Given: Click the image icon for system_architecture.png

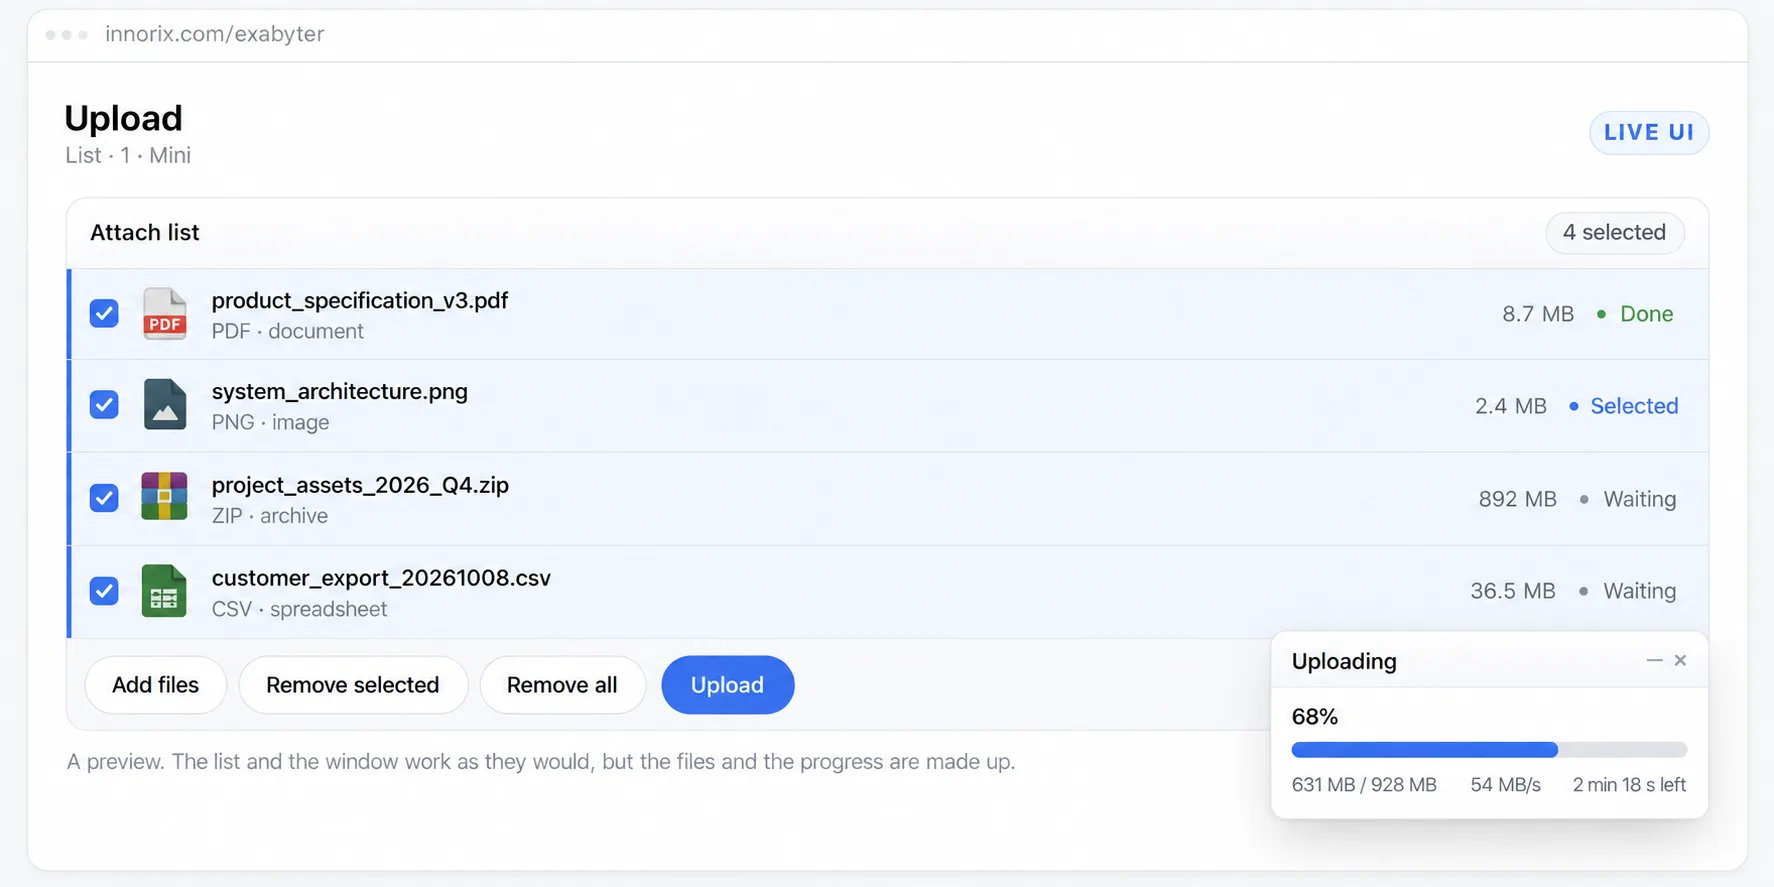Looking at the screenshot, I should [x=164, y=405].
